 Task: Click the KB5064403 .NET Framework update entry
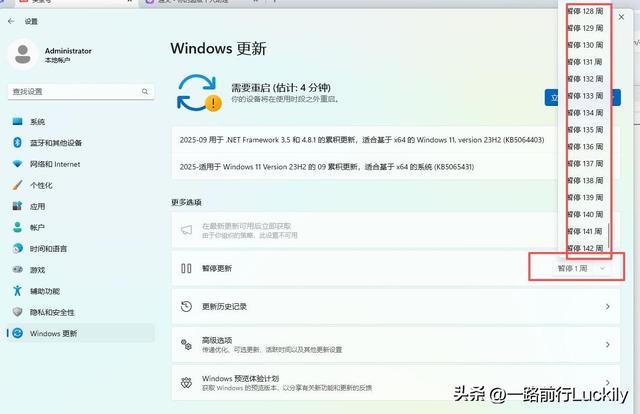pos(362,140)
